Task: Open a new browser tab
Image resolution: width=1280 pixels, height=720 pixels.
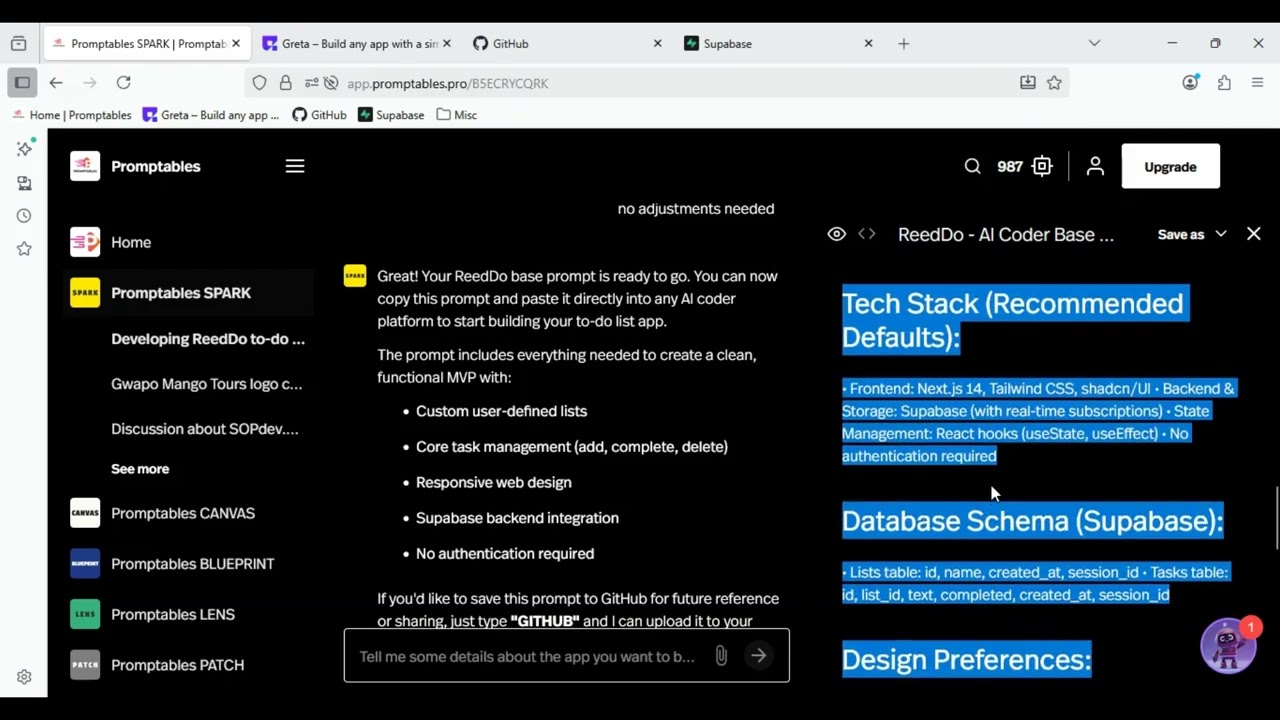Action: click(904, 44)
